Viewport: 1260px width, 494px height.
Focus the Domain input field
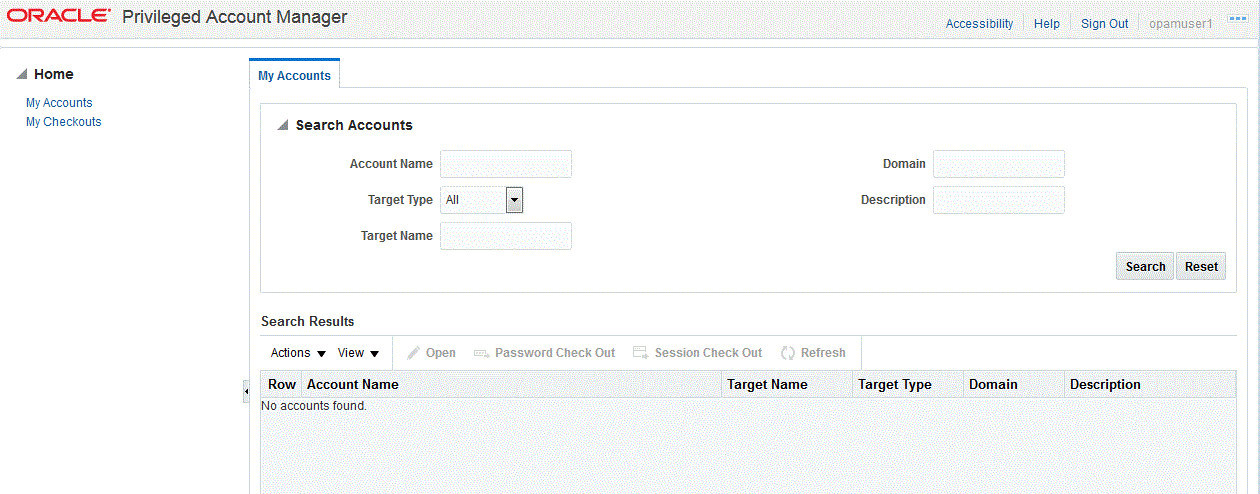tap(999, 164)
